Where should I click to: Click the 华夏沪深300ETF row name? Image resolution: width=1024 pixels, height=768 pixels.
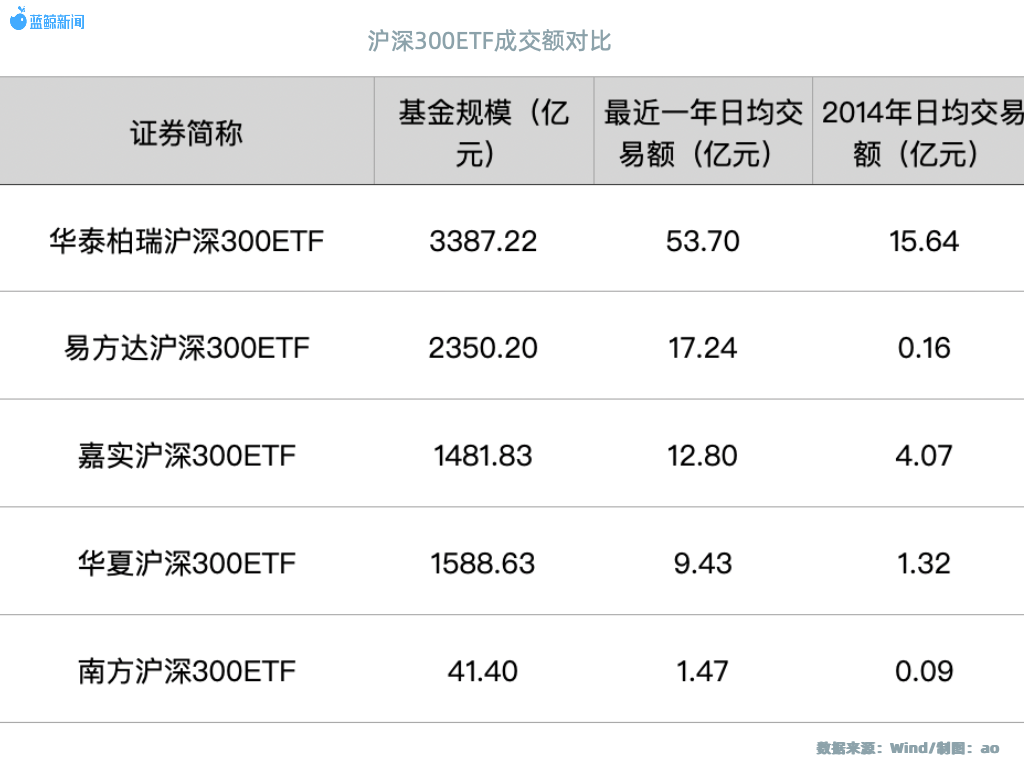pyautogui.click(x=187, y=563)
